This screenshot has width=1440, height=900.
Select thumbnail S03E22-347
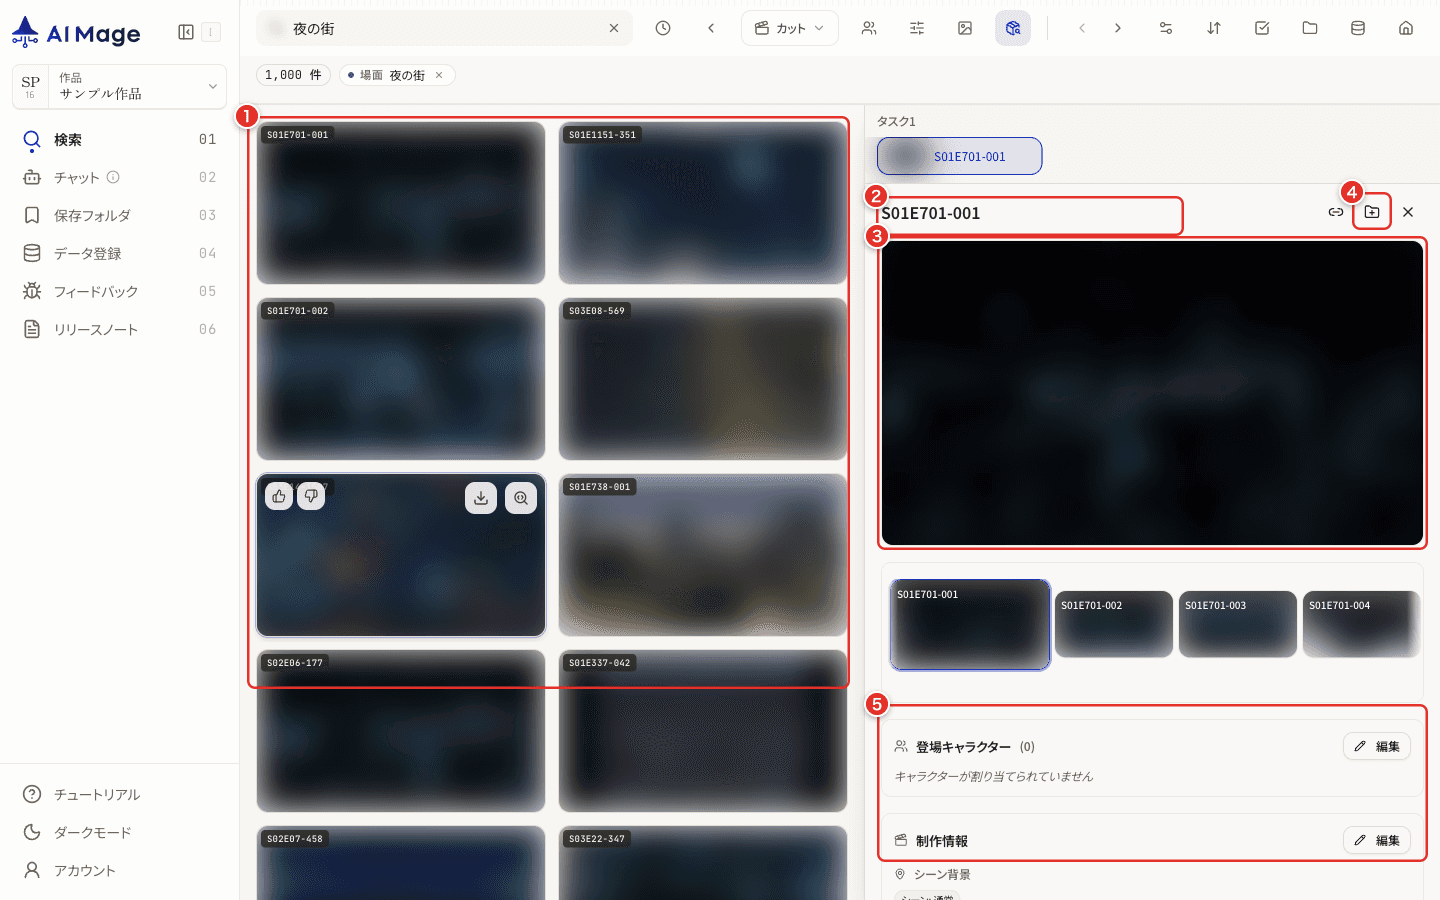coord(703,863)
